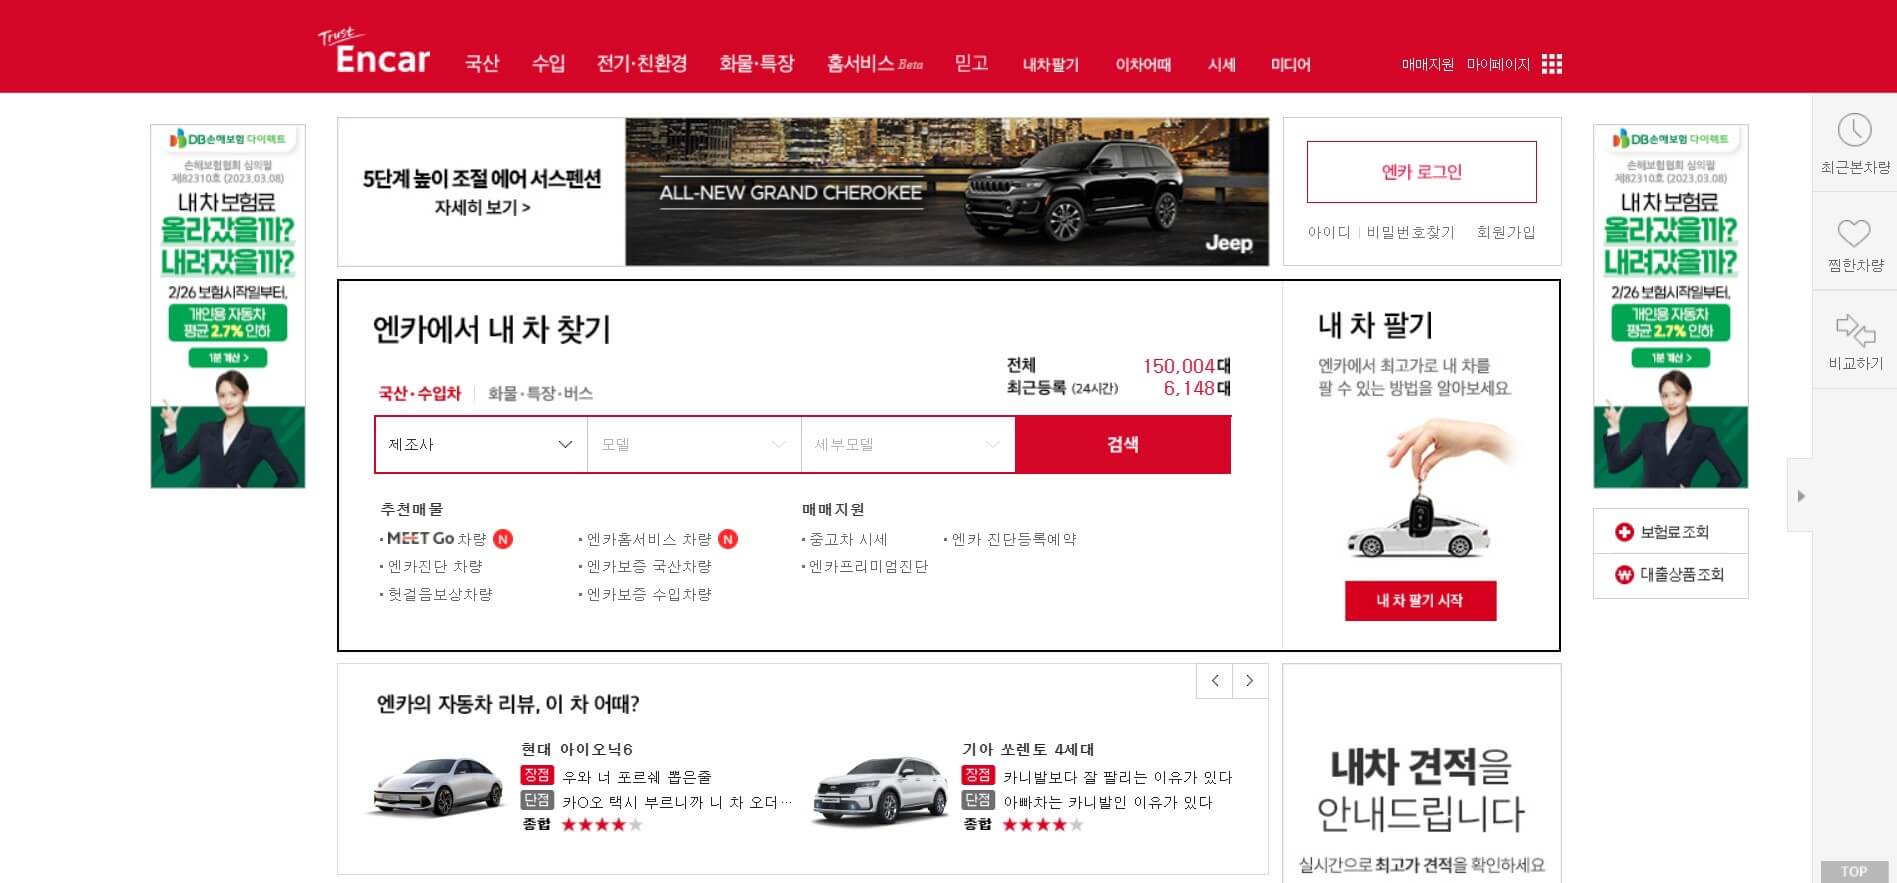Image resolution: width=1897 pixels, height=883 pixels.
Task: Click the 회원가입 link
Action: click(1506, 232)
